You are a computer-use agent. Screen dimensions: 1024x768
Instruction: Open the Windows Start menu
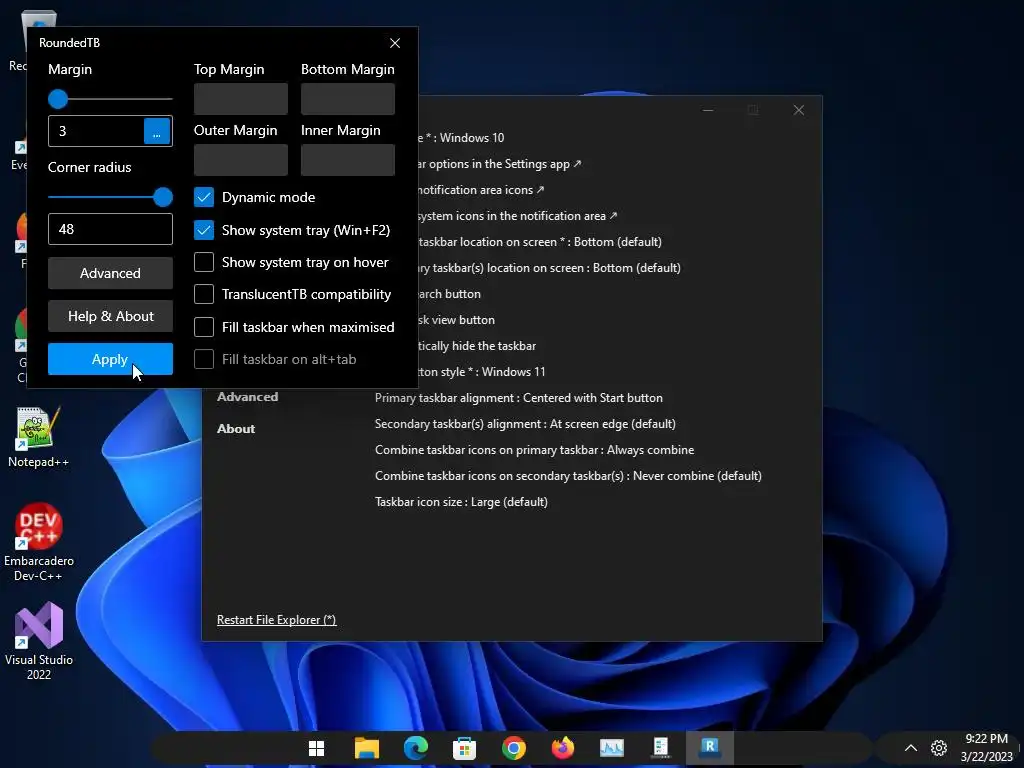click(x=317, y=748)
